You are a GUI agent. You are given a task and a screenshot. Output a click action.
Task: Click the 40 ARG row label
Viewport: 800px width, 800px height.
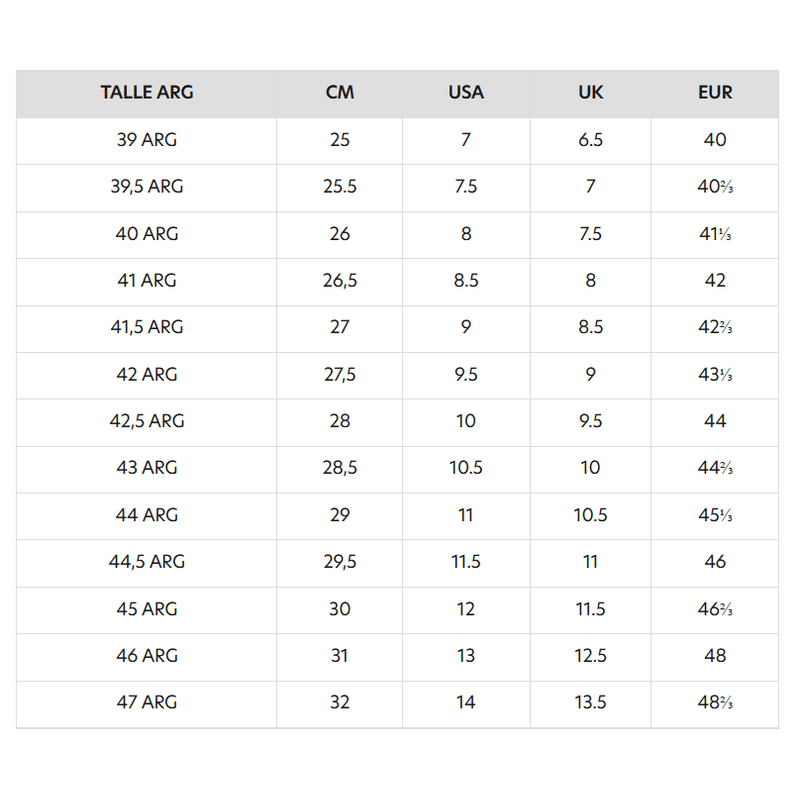[x=147, y=234]
